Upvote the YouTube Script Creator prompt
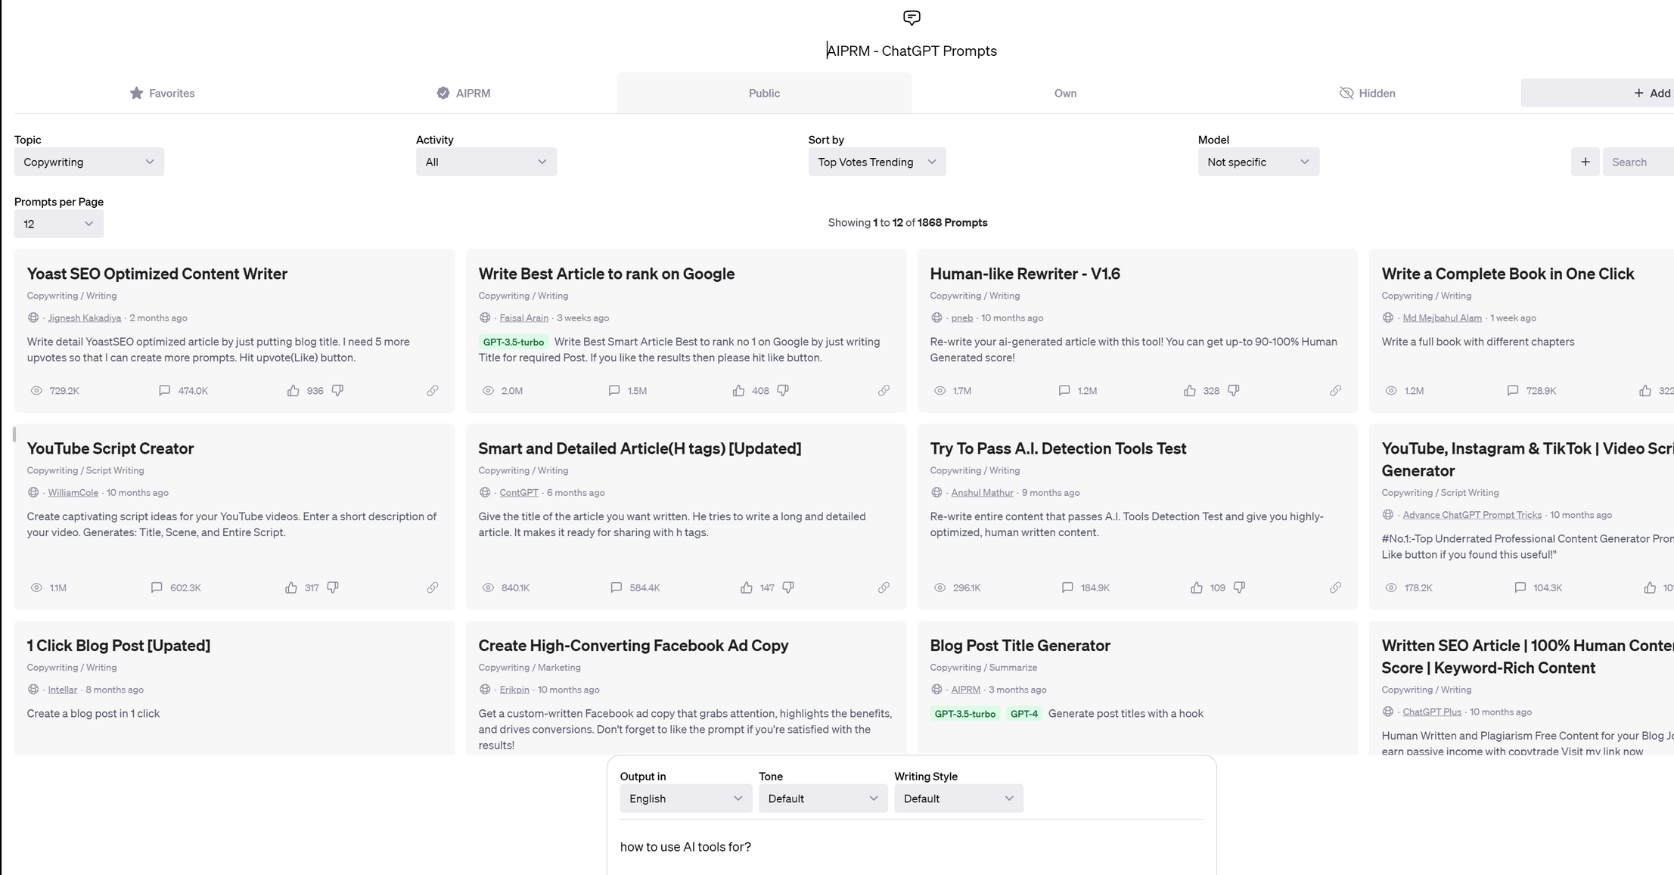 coord(291,588)
